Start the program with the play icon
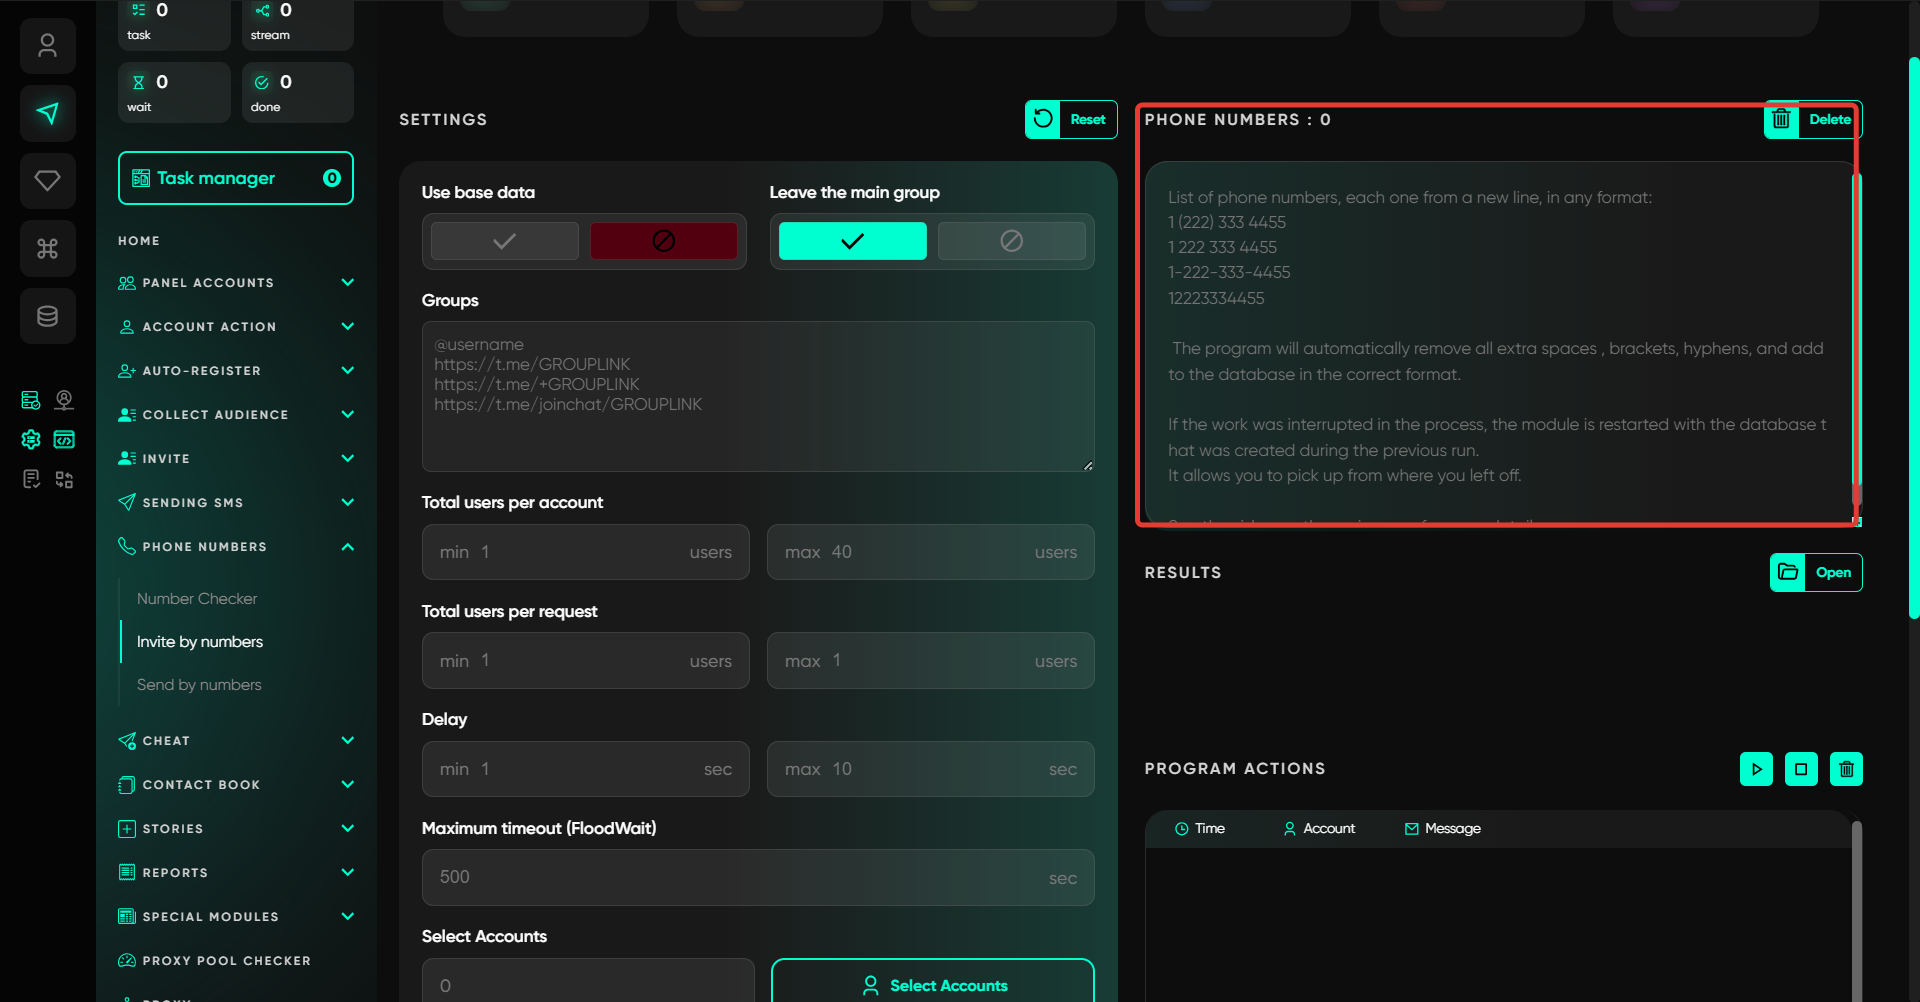Viewport: 1920px width, 1002px height. click(x=1756, y=769)
